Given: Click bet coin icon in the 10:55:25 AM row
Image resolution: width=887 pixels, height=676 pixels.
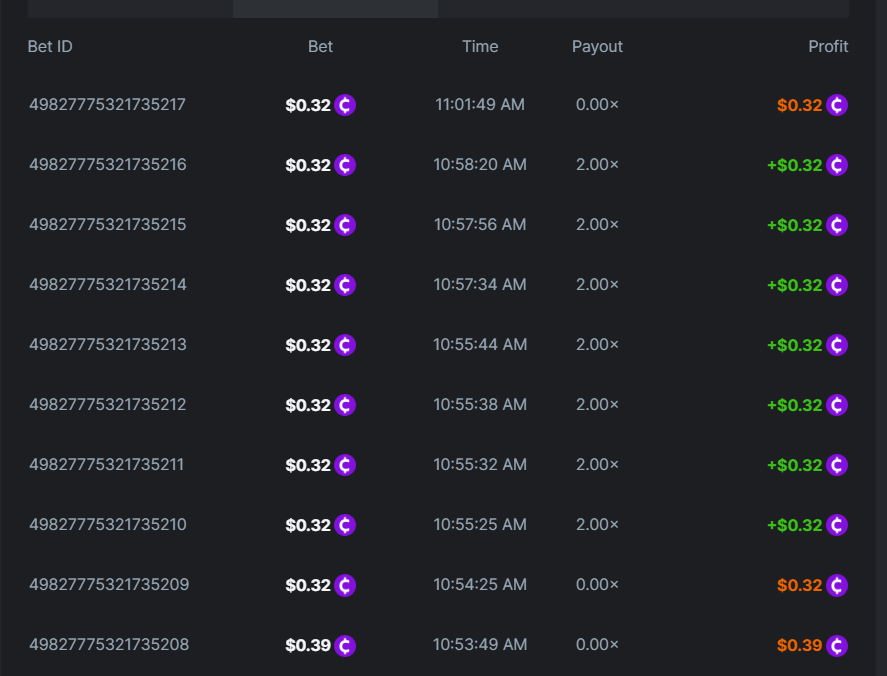Looking at the screenshot, I should point(345,525).
